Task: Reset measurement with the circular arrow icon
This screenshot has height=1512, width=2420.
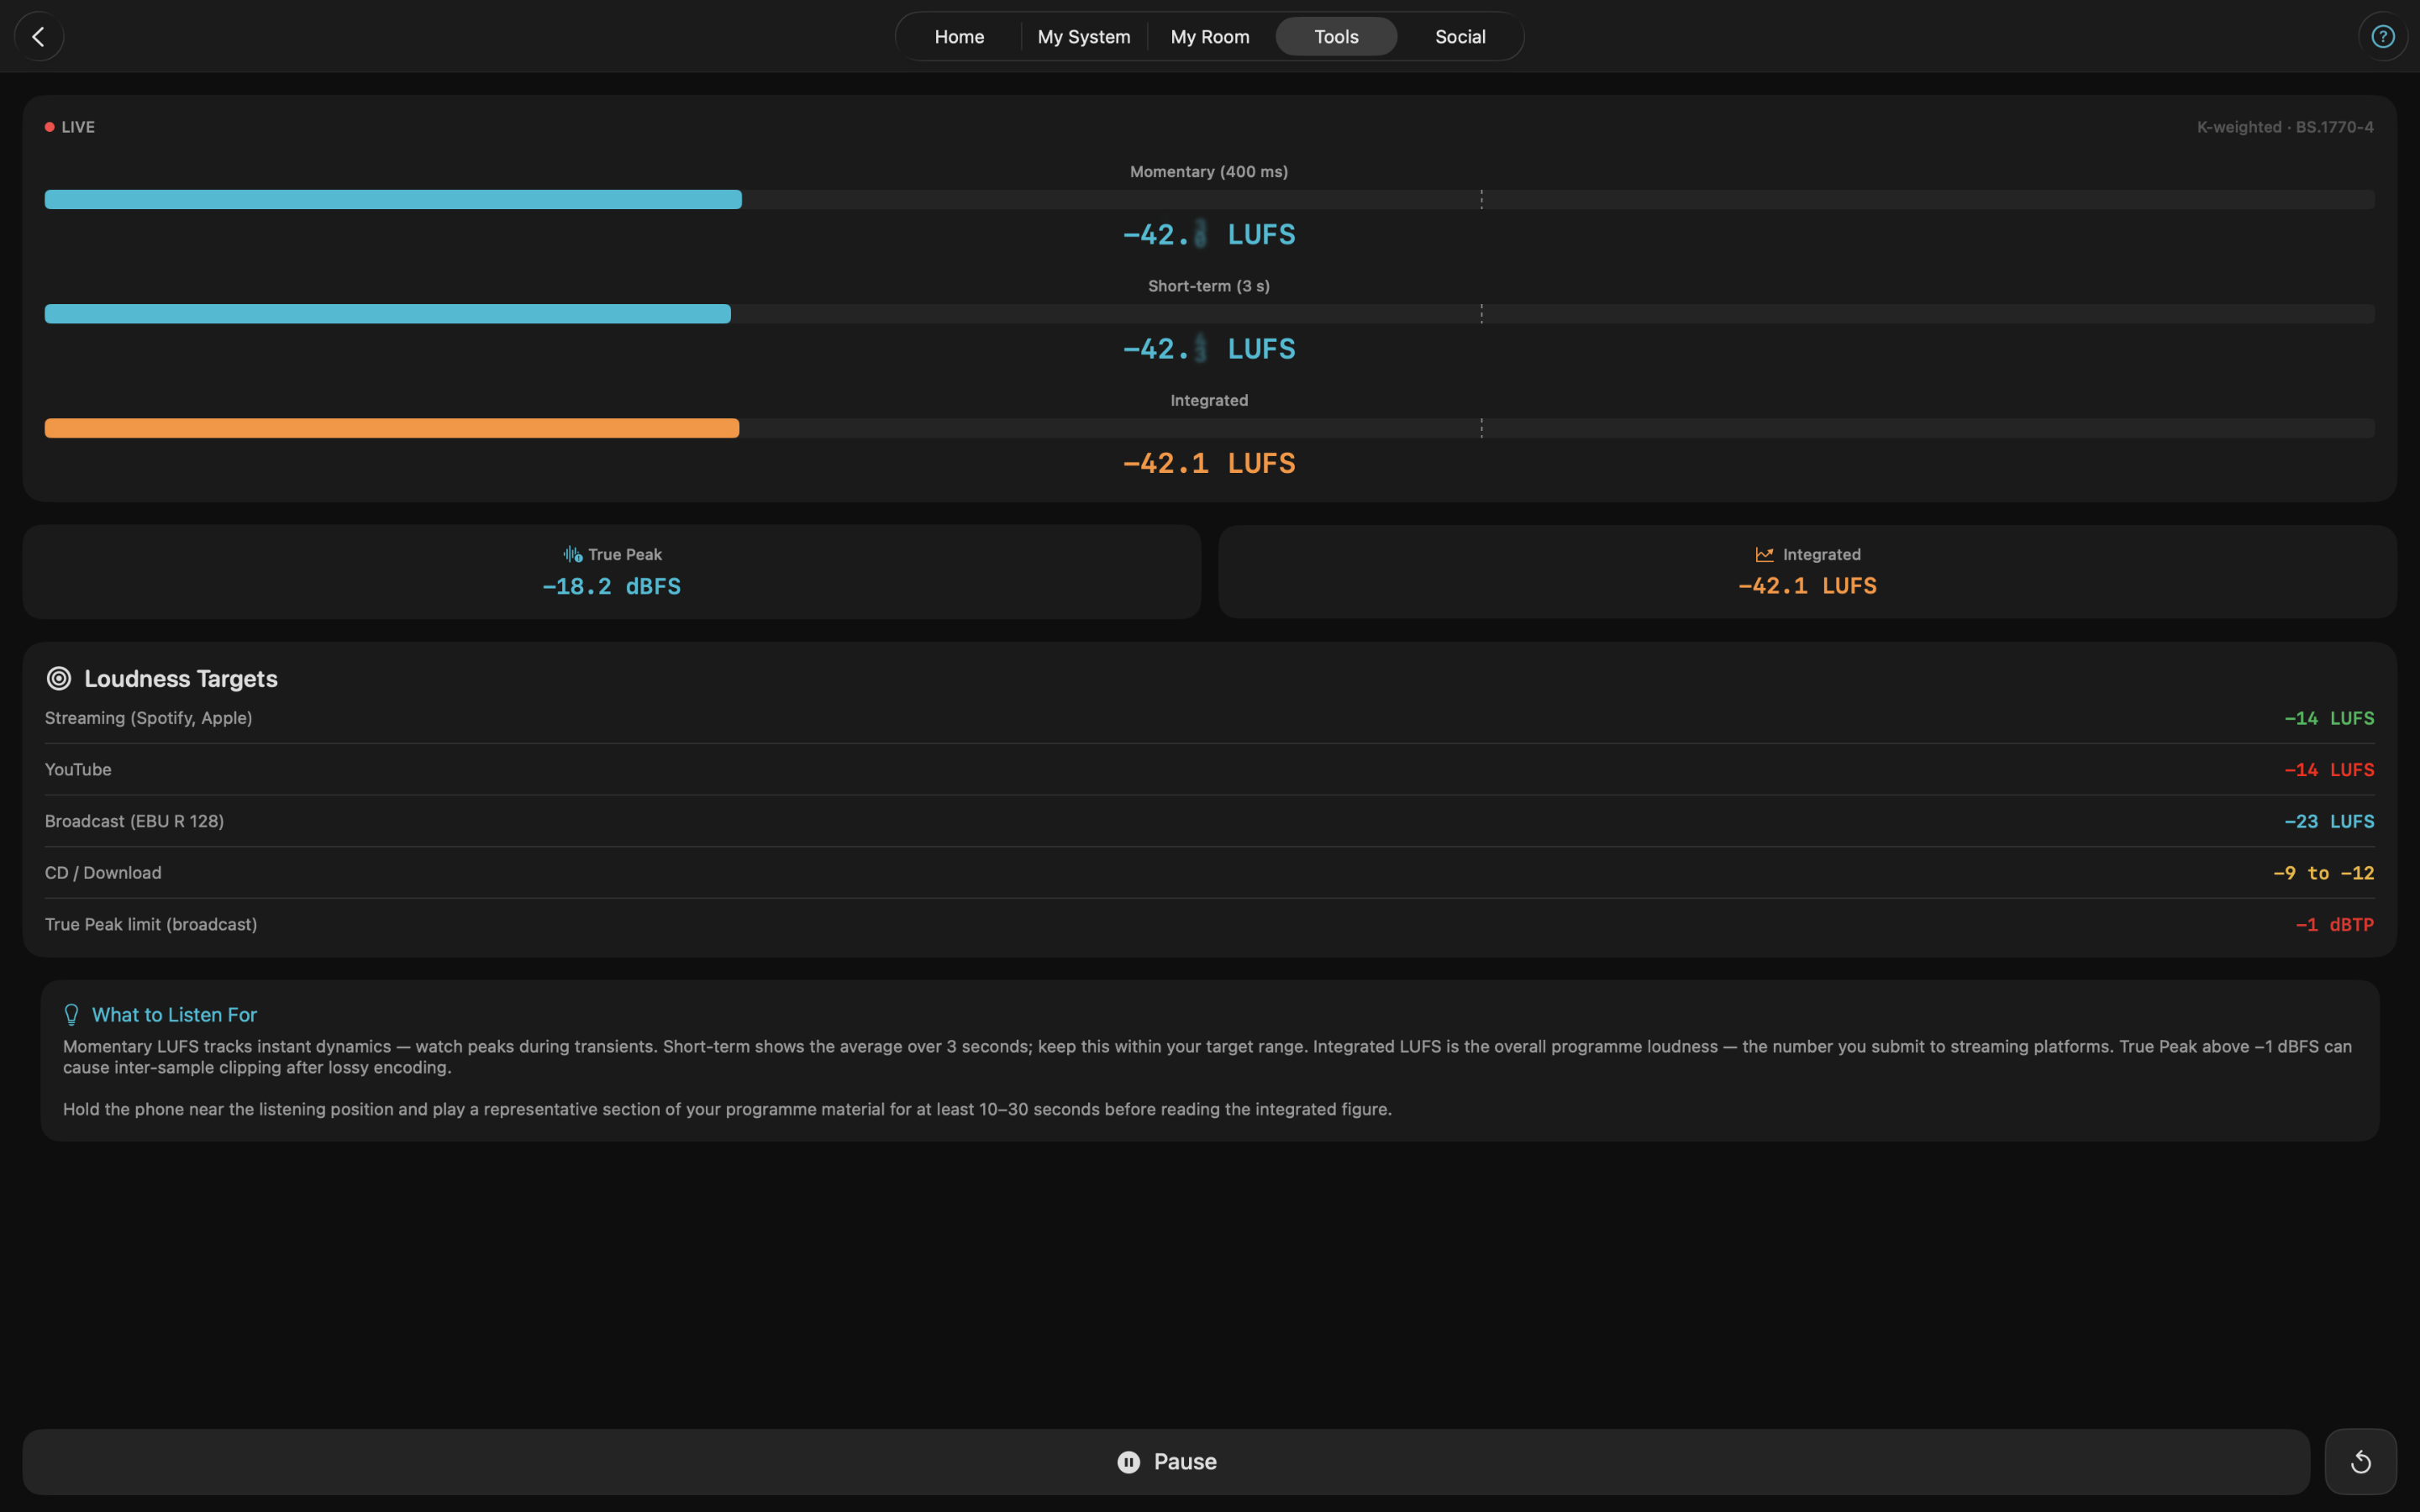Action: point(2360,1462)
